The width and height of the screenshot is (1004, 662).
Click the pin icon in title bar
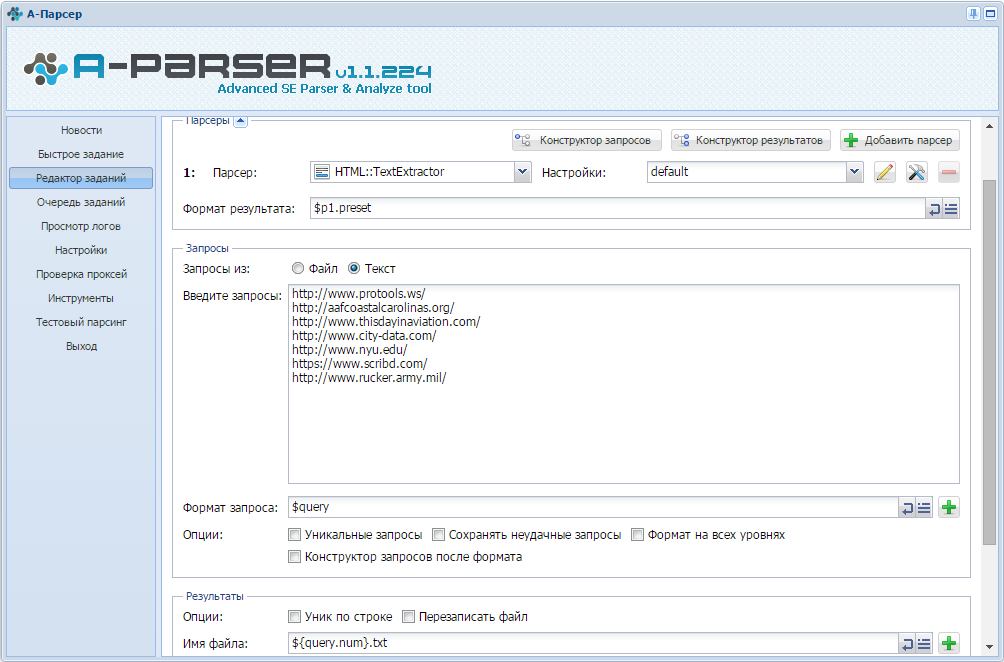(973, 13)
